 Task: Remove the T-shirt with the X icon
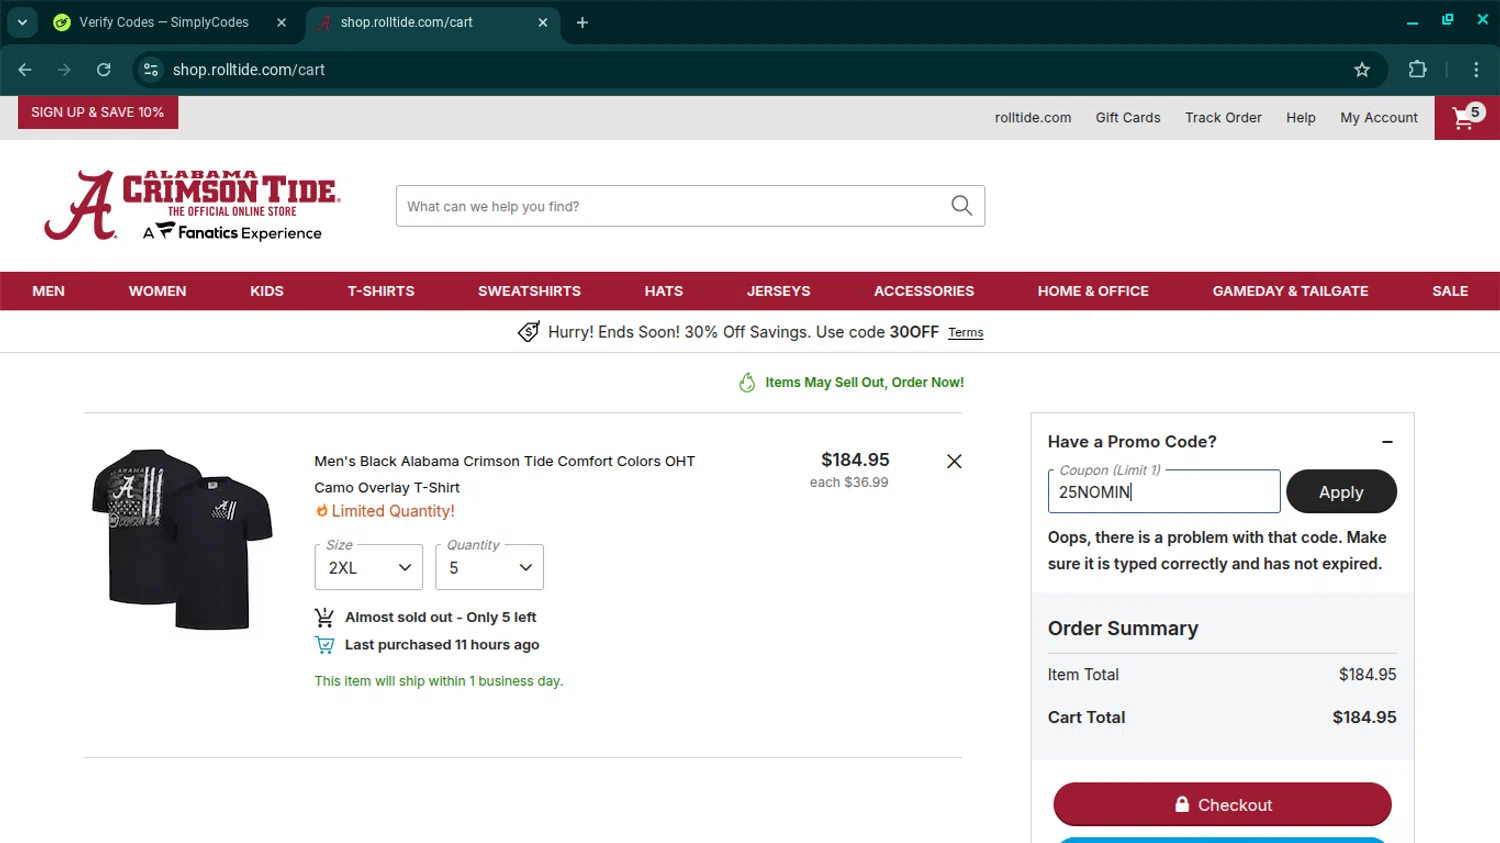[954, 461]
